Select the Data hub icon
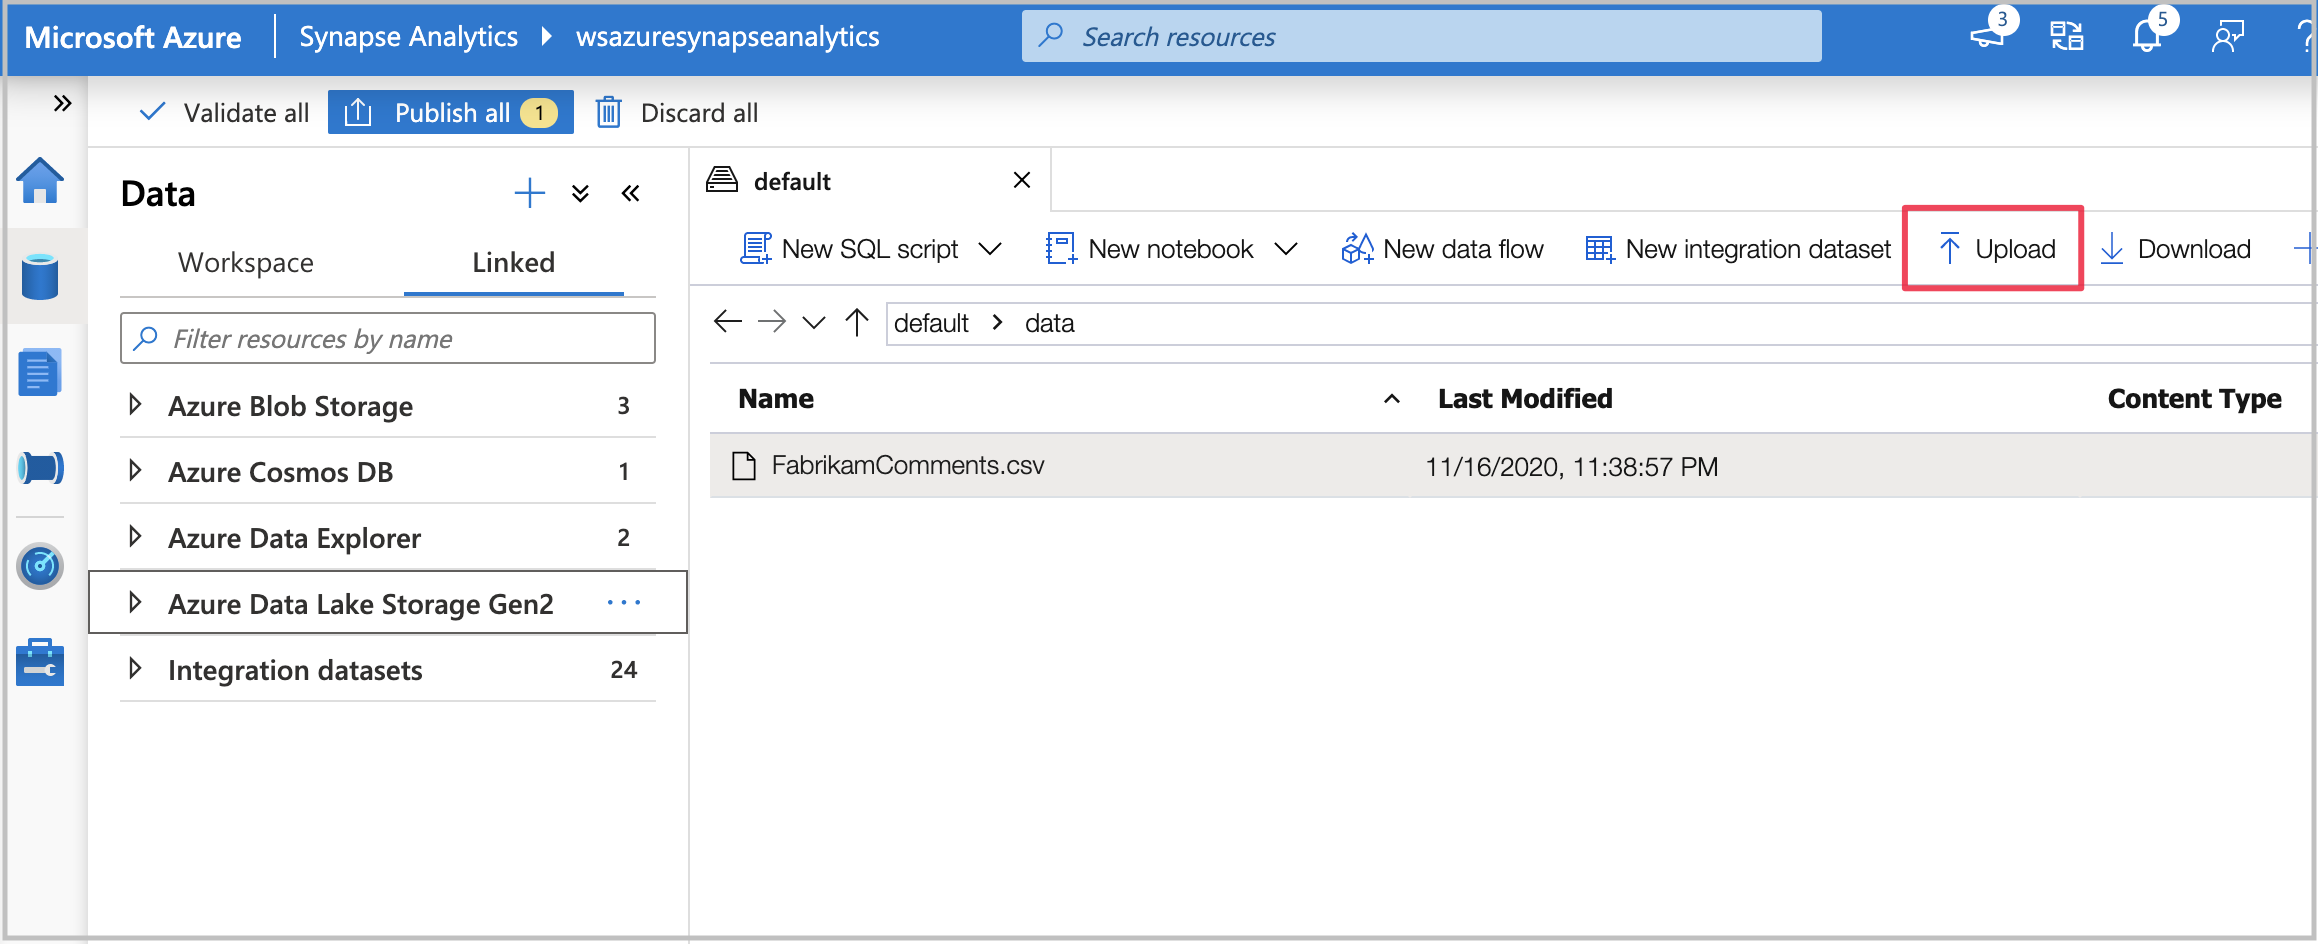 coord(40,277)
